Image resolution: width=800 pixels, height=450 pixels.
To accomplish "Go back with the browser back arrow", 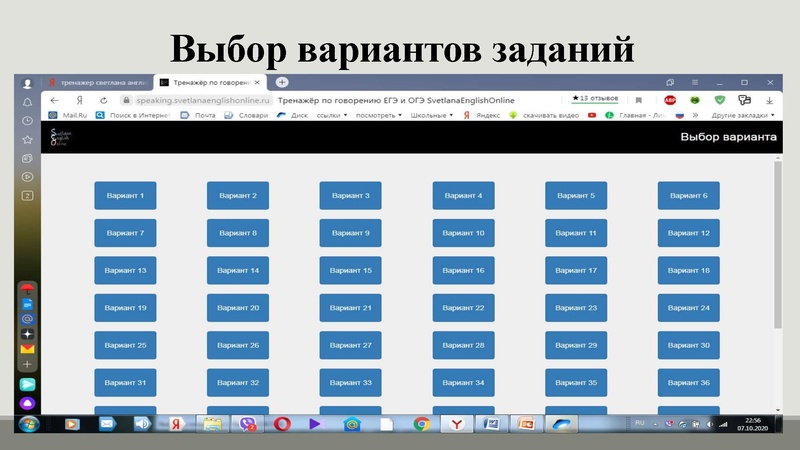I will coord(55,101).
